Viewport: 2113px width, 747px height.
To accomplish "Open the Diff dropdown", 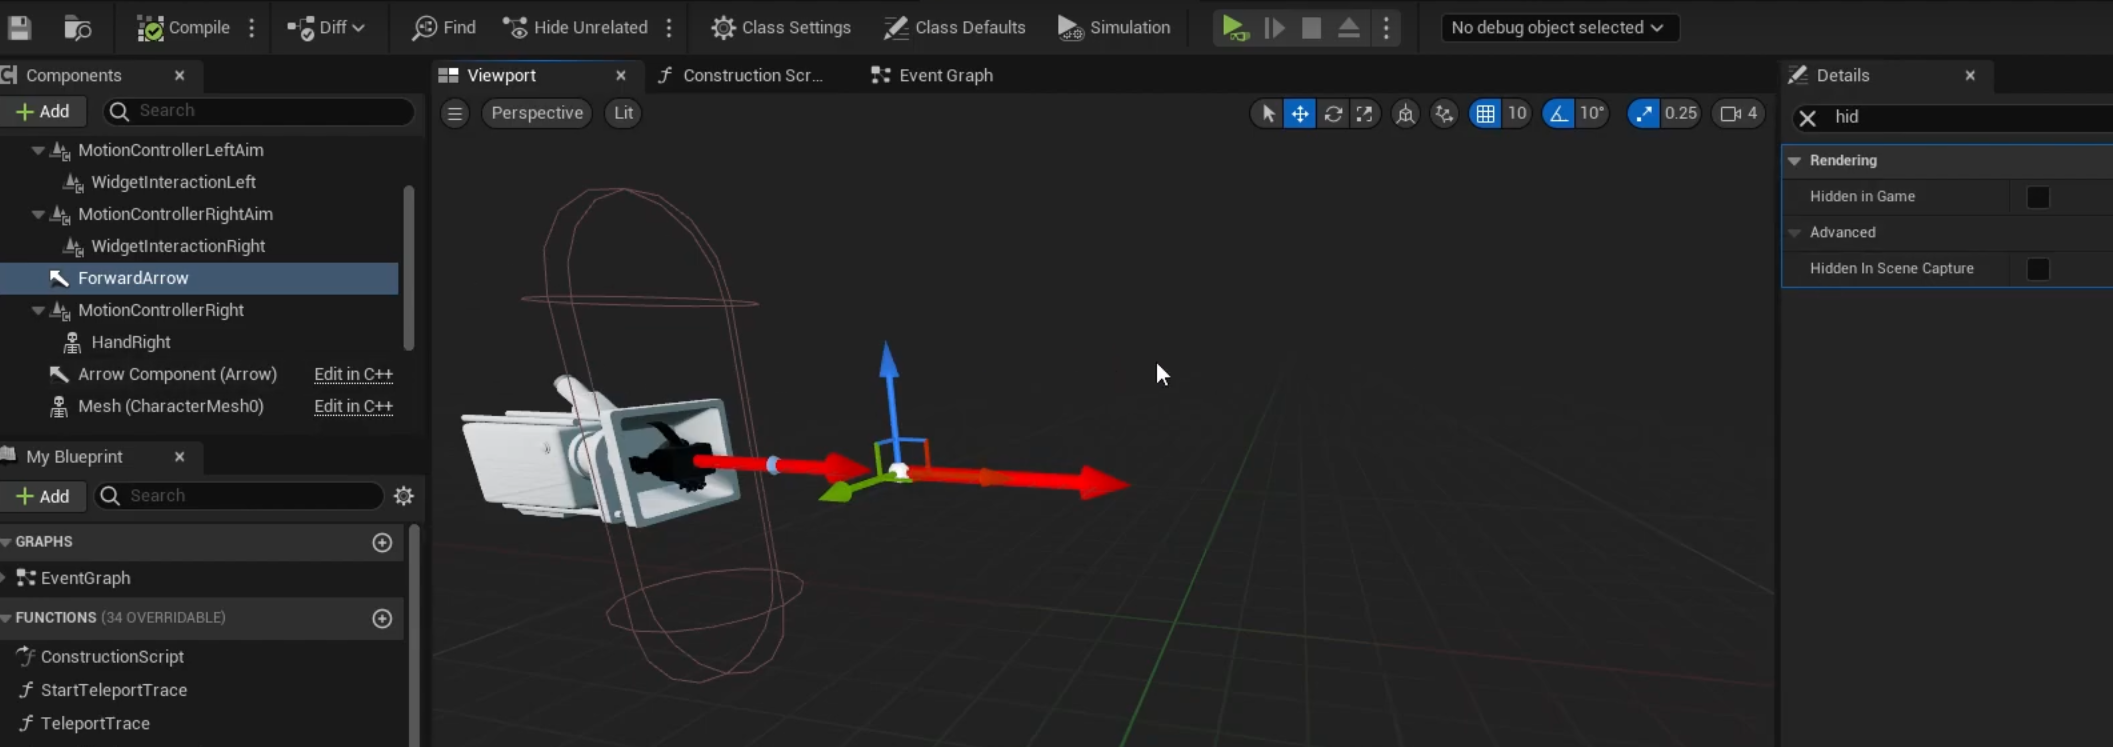I will pos(326,27).
